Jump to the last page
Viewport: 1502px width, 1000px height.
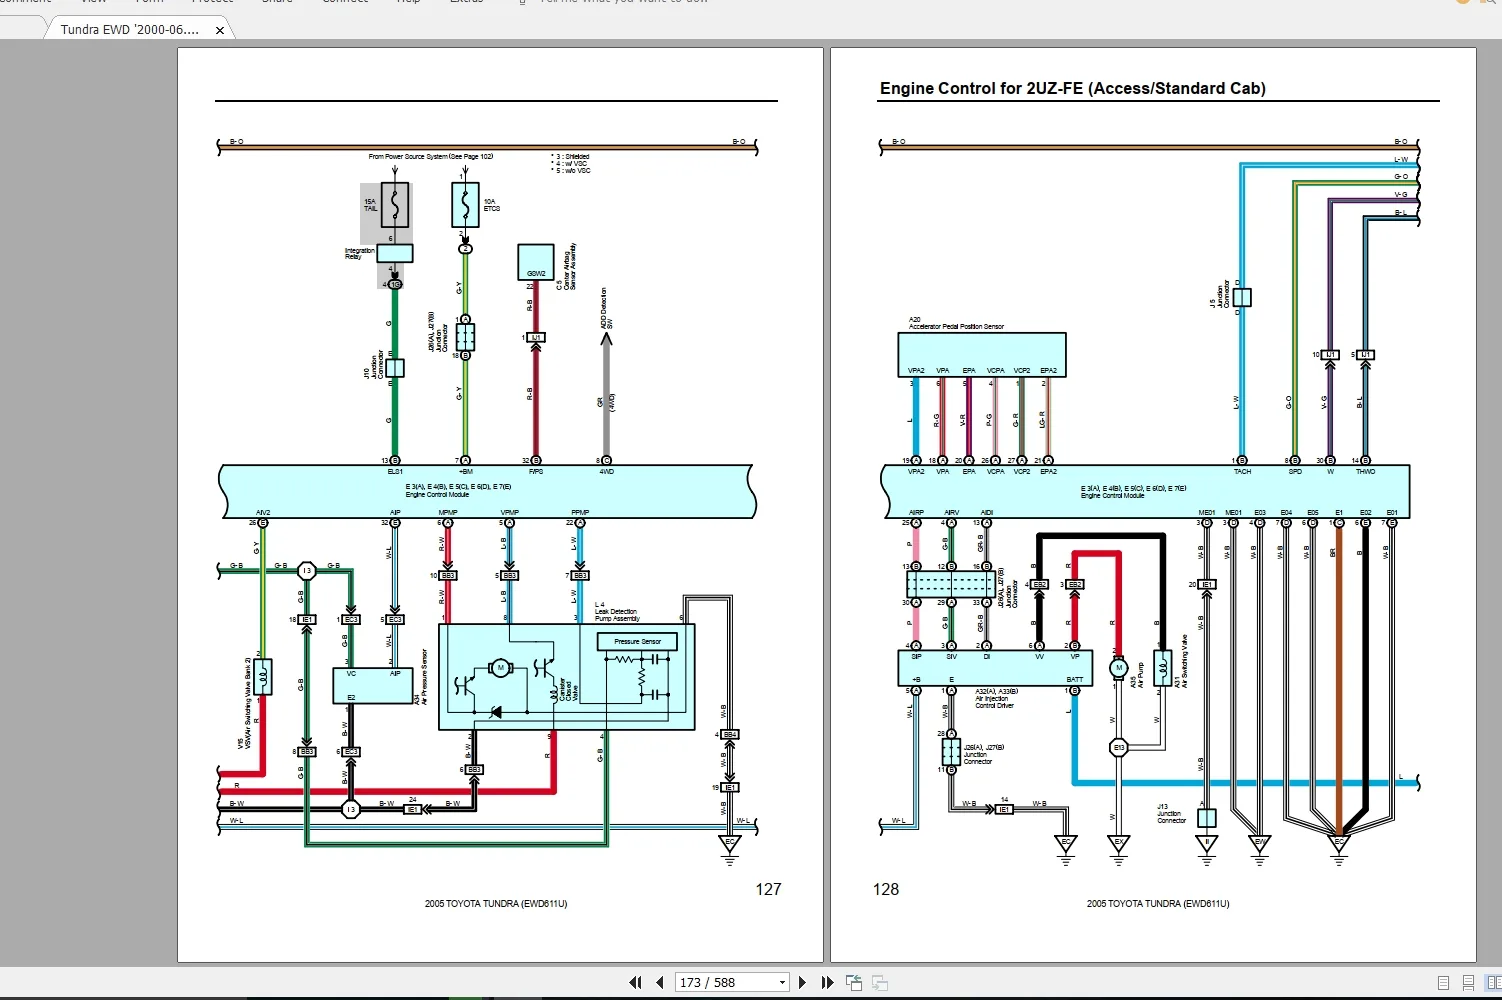(x=827, y=982)
